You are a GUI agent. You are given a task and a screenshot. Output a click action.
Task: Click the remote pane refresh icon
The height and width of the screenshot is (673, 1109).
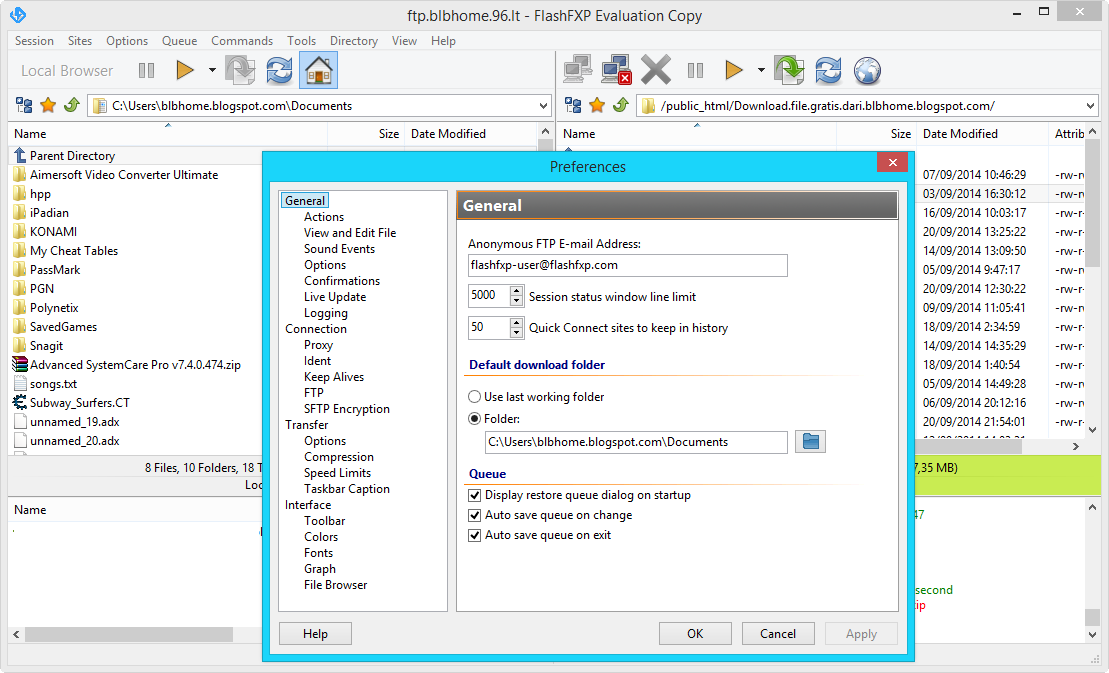(828, 71)
